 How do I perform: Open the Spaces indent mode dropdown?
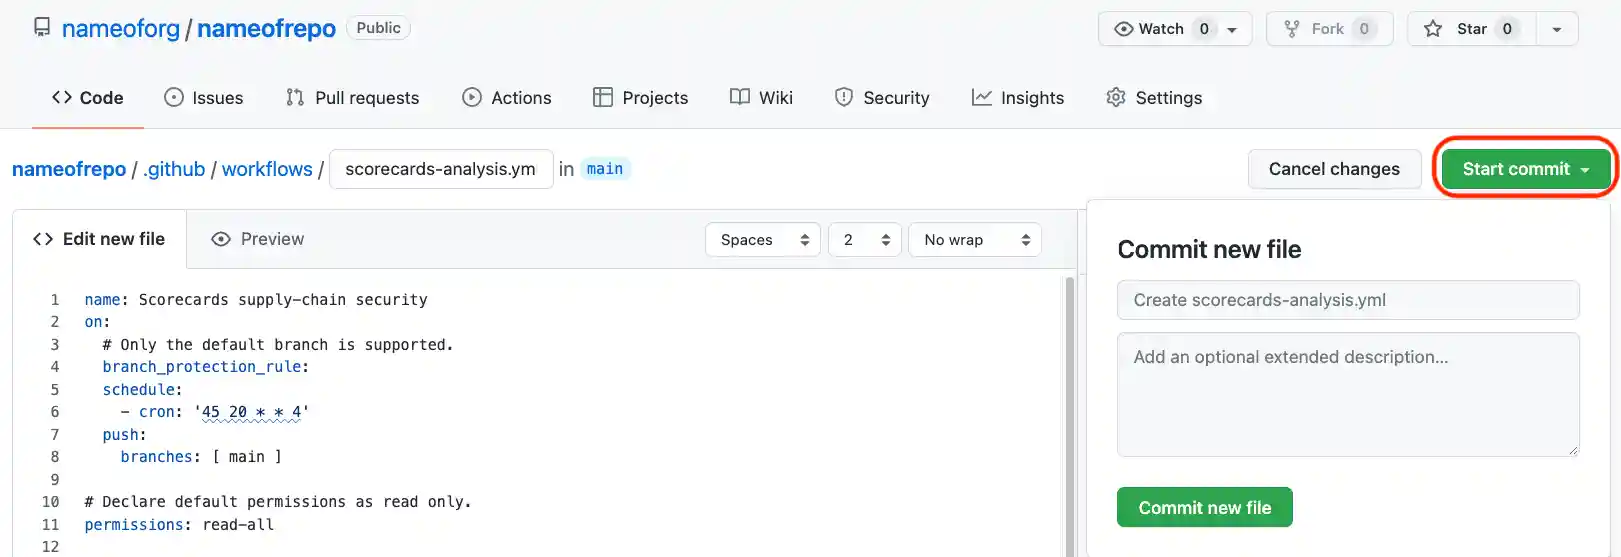click(763, 240)
